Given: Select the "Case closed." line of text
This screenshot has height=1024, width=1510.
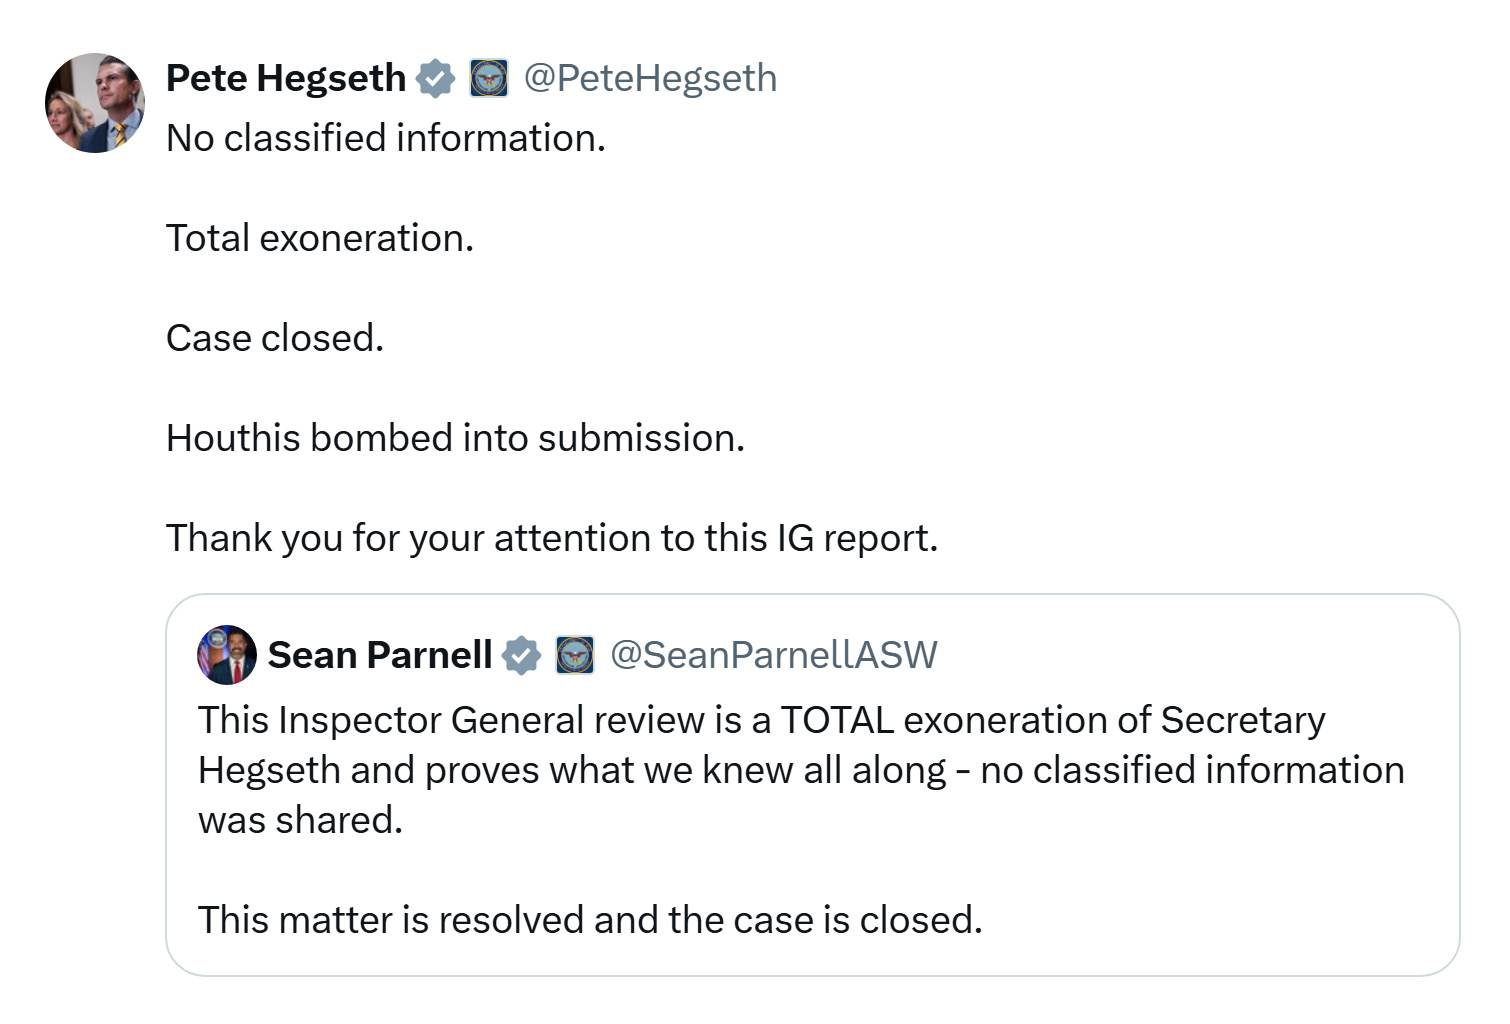Looking at the screenshot, I should [x=275, y=338].
